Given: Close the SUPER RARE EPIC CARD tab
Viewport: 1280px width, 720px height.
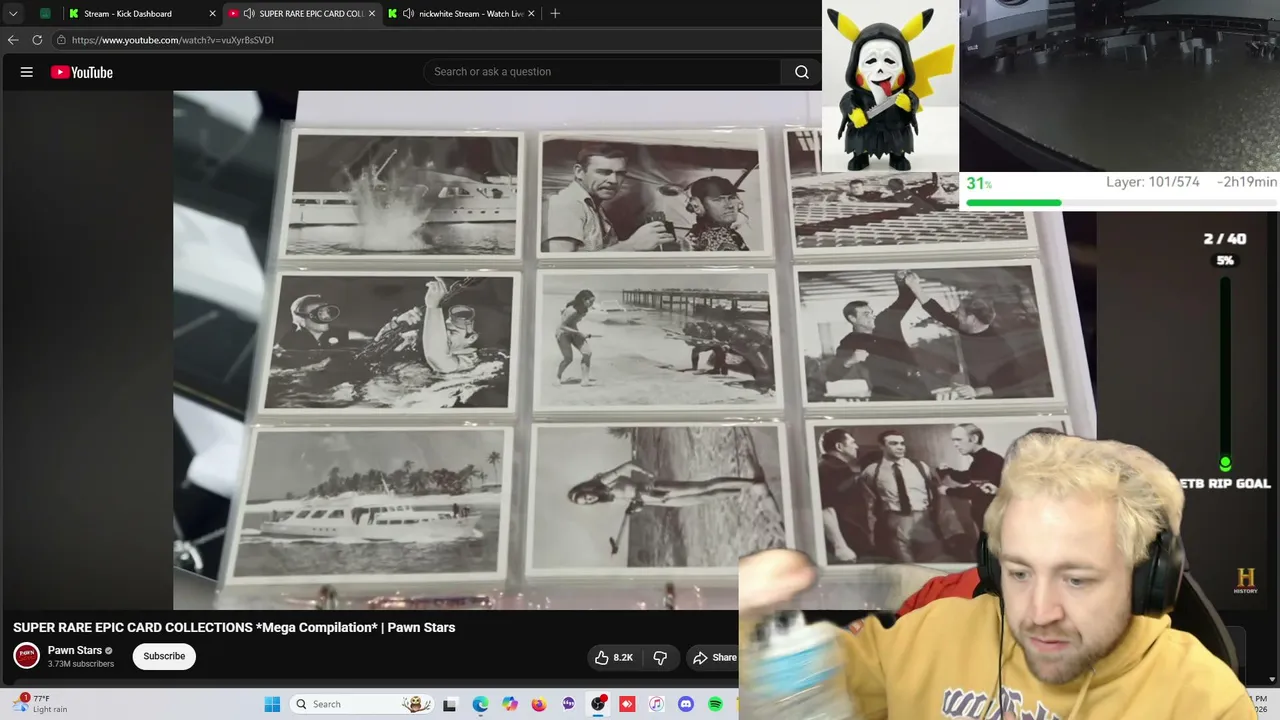Looking at the screenshot, I should [372, 14].
